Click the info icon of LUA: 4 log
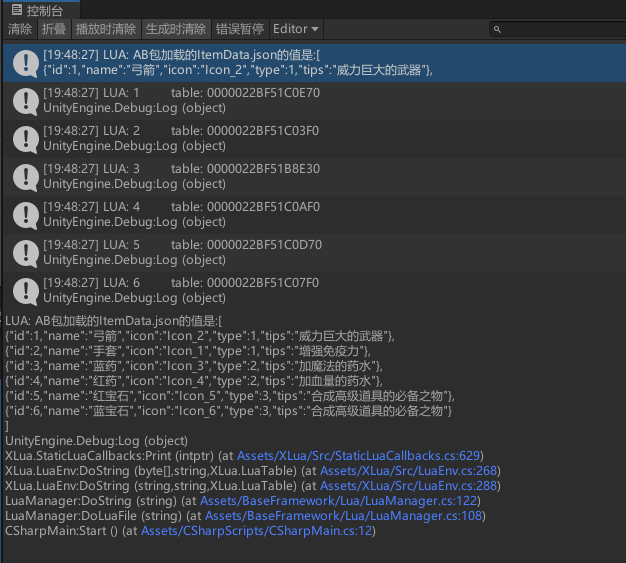626x563 pixels. 24,214
